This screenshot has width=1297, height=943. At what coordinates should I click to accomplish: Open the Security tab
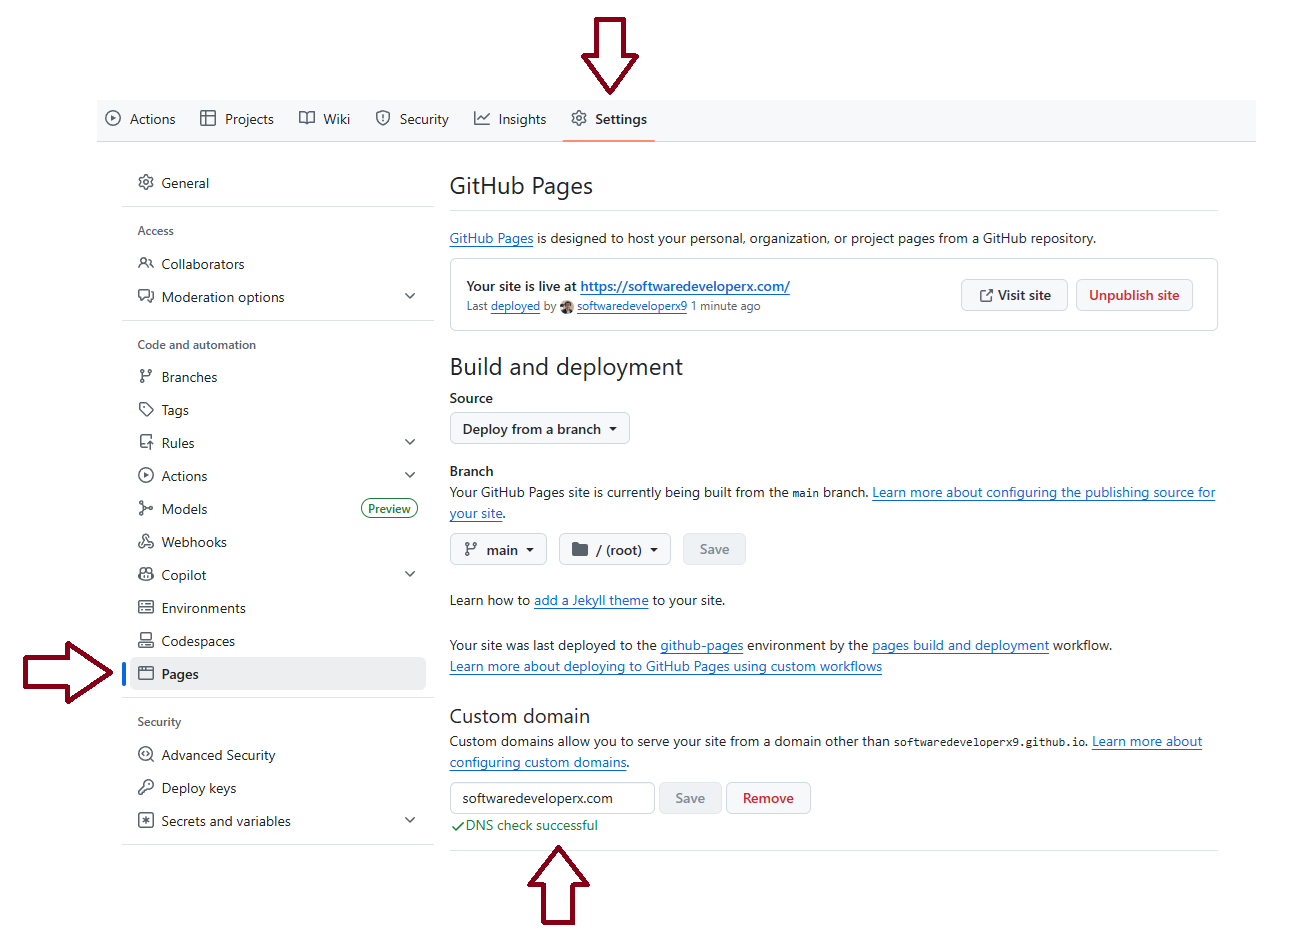coord(412,119)
